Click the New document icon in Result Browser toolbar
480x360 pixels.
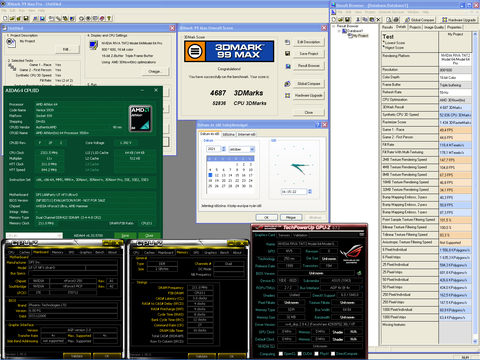334,20
